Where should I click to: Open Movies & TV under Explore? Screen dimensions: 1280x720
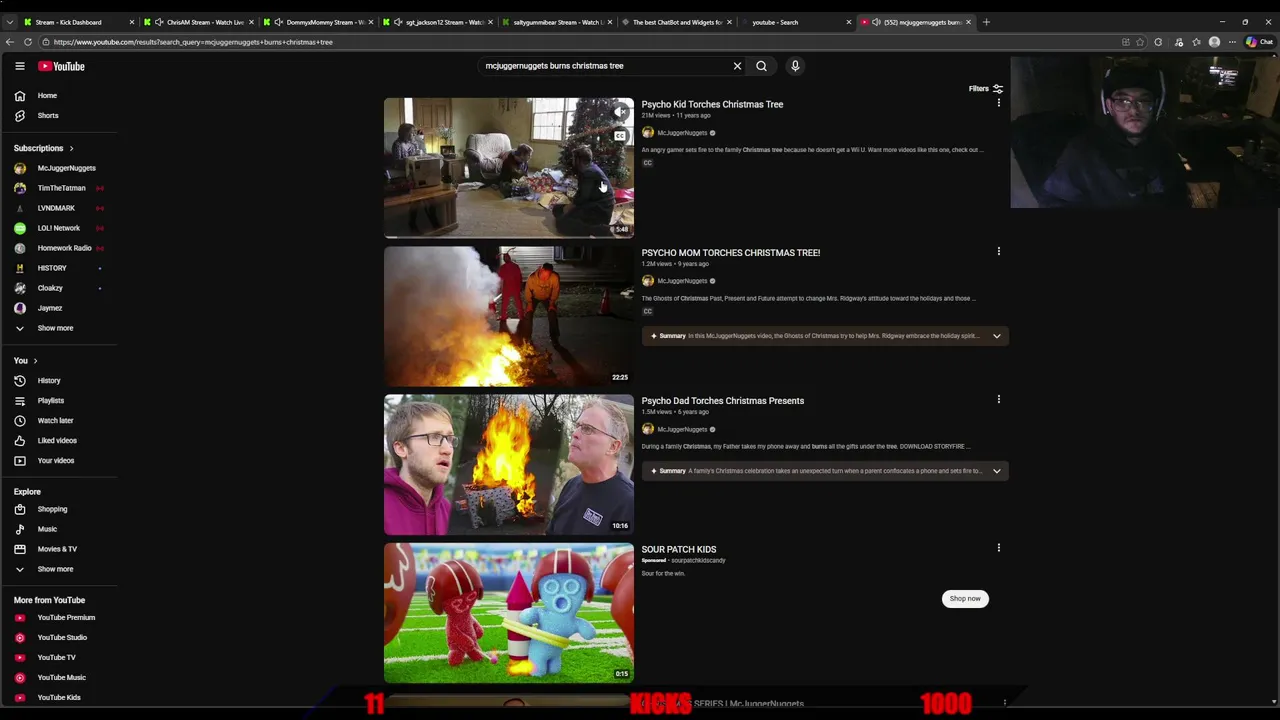[x=59, y=549]
